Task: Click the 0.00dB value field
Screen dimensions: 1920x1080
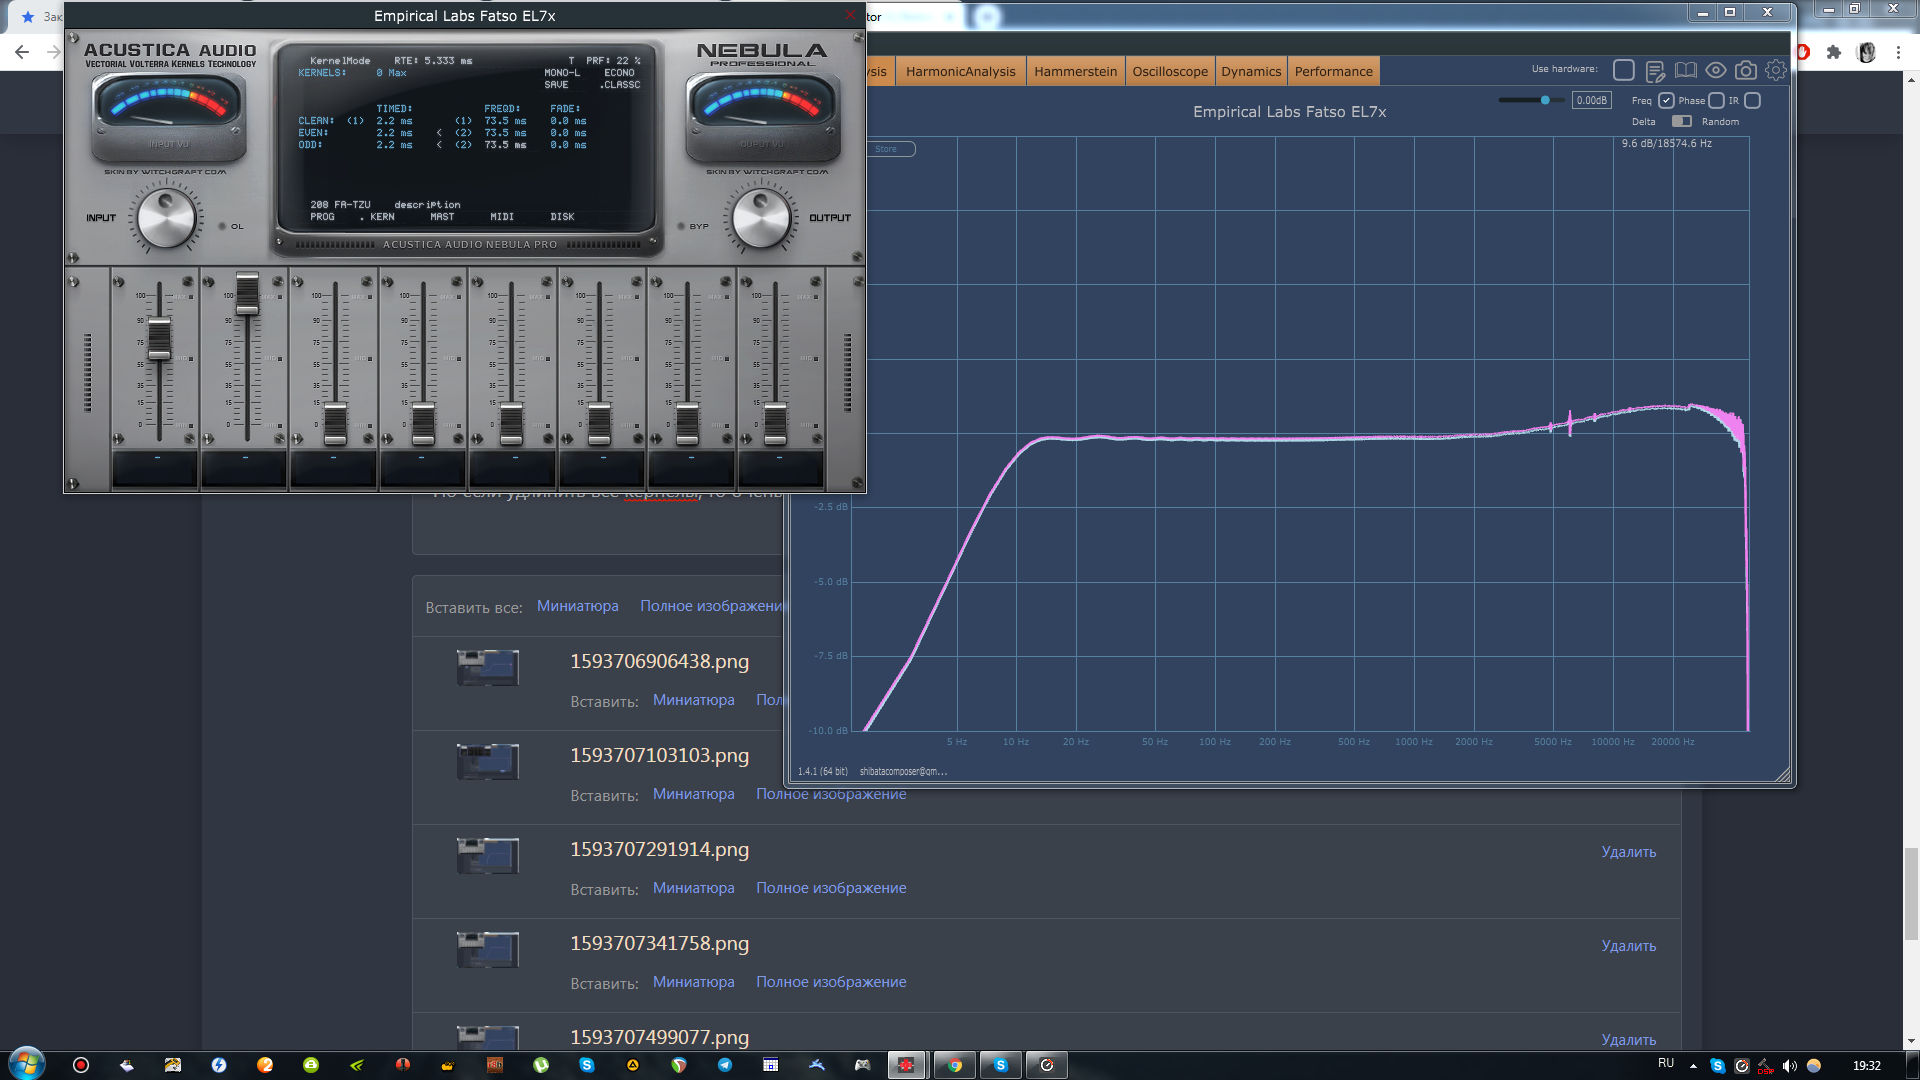Action: click(1591, 100)
